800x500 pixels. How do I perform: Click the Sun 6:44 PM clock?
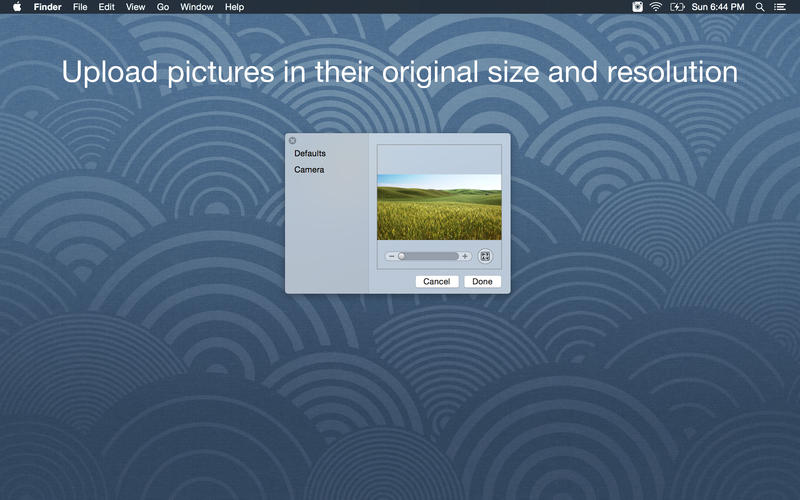click(718, 7)
